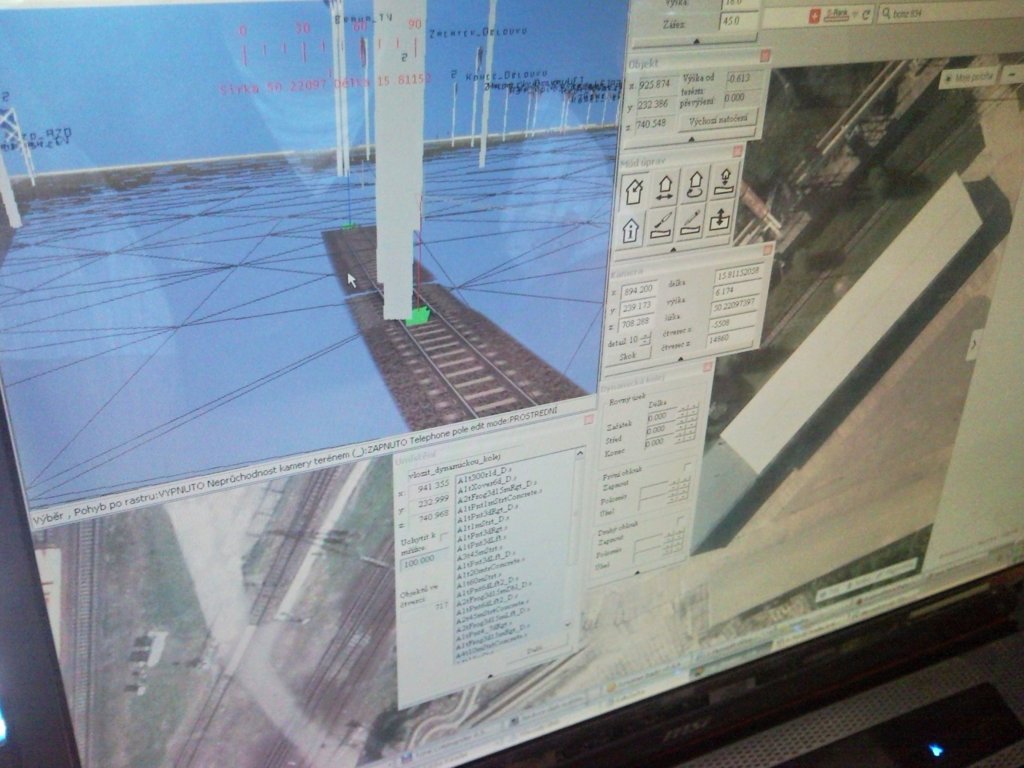Screen dimensions: 1024x768
Task: Close the dynamic track panel
Action: click(x=707, y=368)
